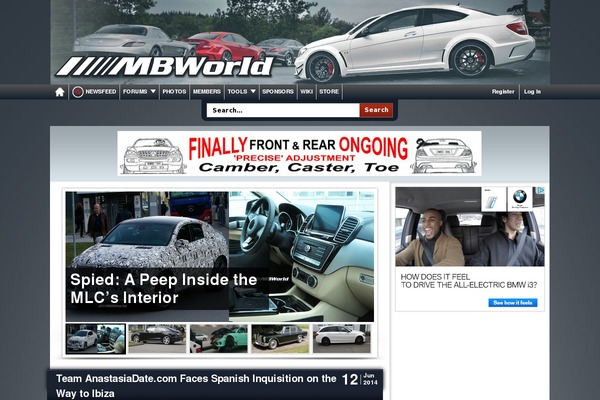Open the Members menu item

point(207,92)
